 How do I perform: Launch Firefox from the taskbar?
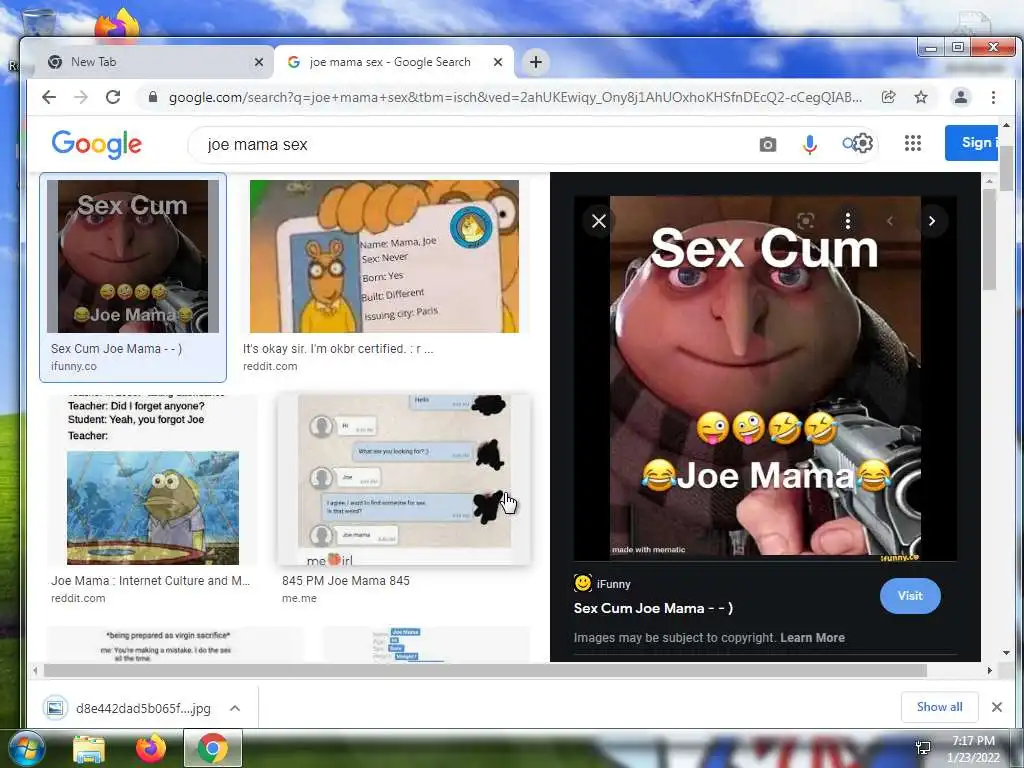point(151,748)
